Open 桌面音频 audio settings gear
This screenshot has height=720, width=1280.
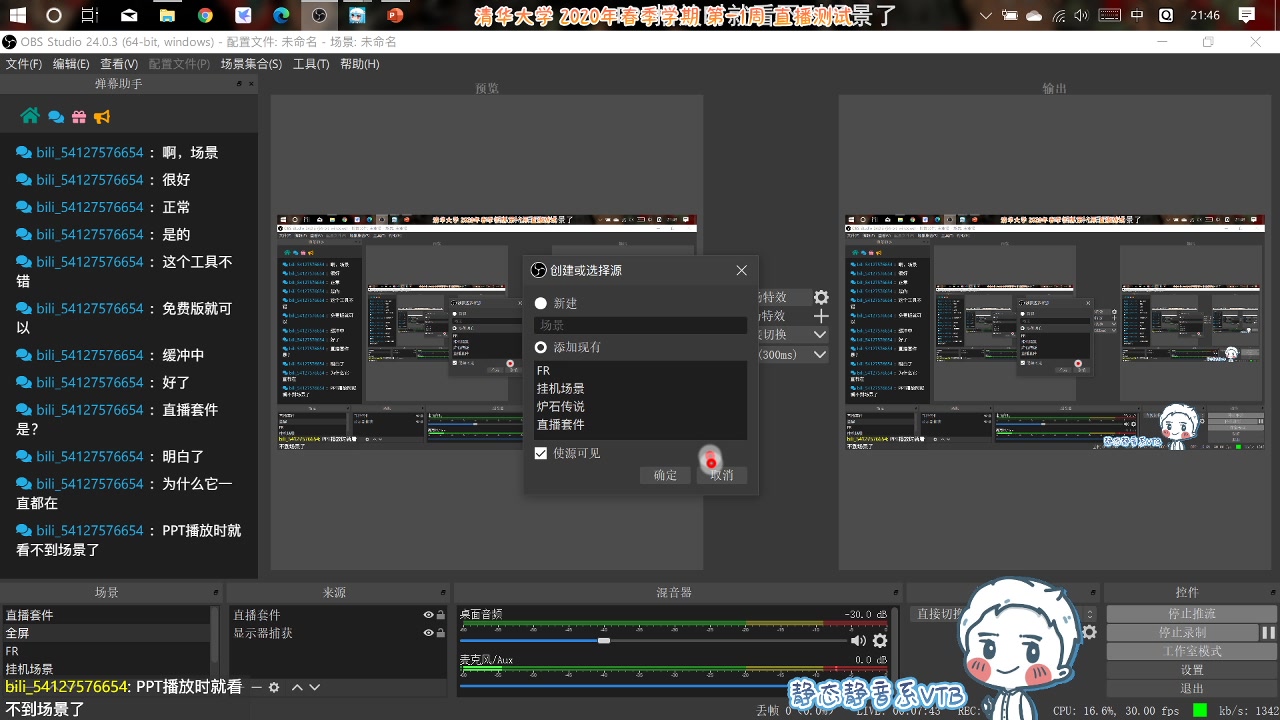click(x=880, y=640)
